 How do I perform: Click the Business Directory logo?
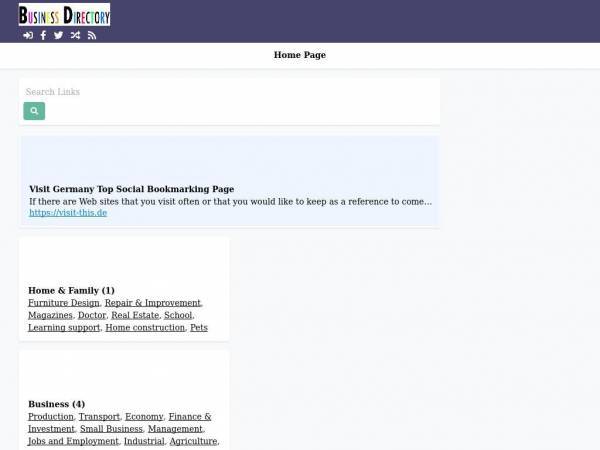(x=64, y=15)
